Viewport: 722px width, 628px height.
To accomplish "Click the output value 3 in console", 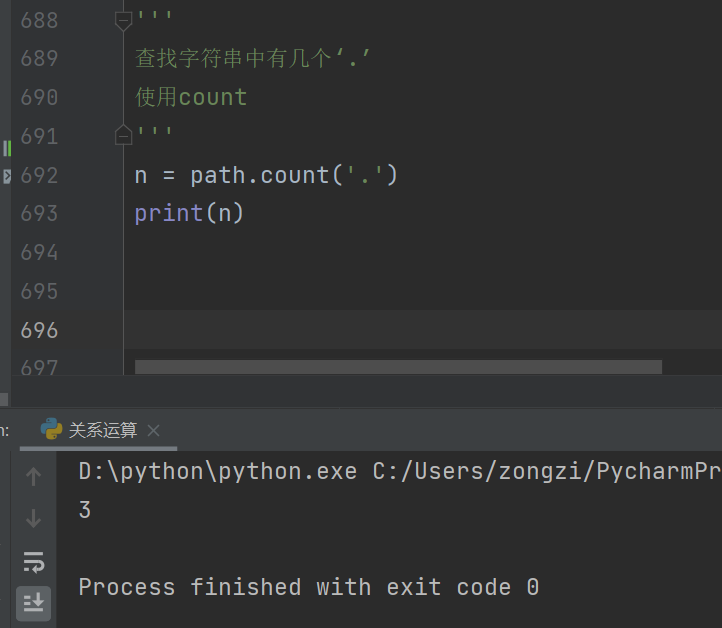I will 85,510.
